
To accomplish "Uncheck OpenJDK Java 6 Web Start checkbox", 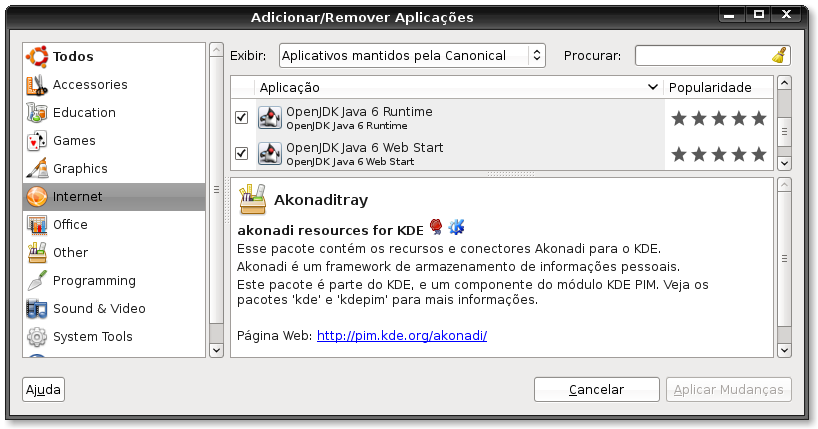I will pos(241,153).
